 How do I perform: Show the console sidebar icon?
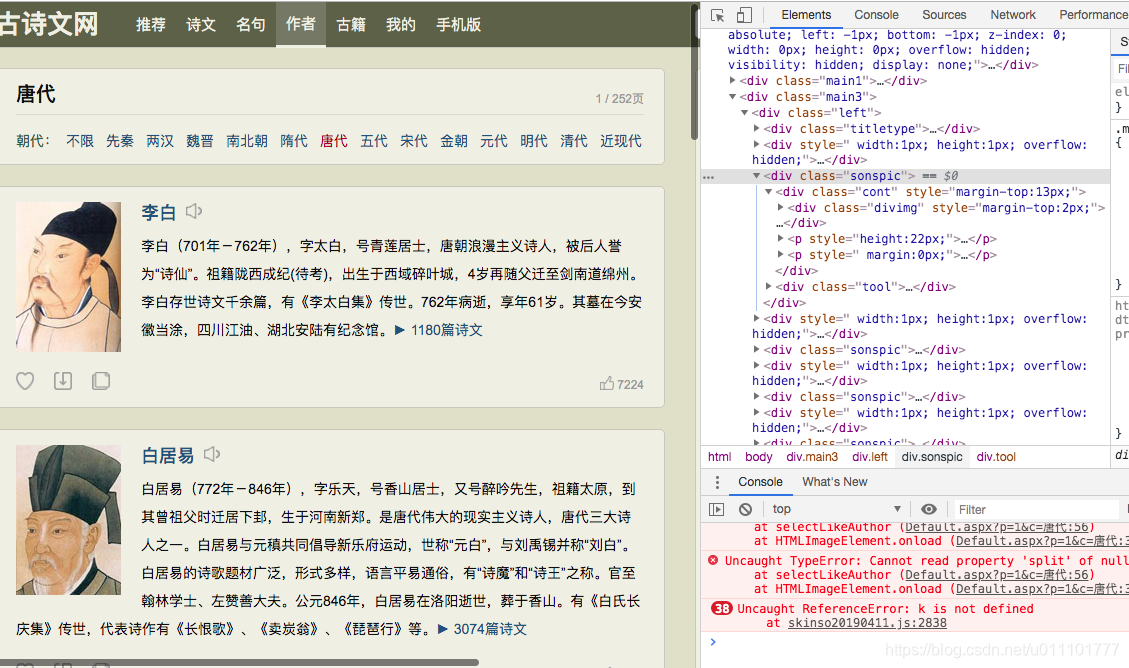(x=716, y=509)
